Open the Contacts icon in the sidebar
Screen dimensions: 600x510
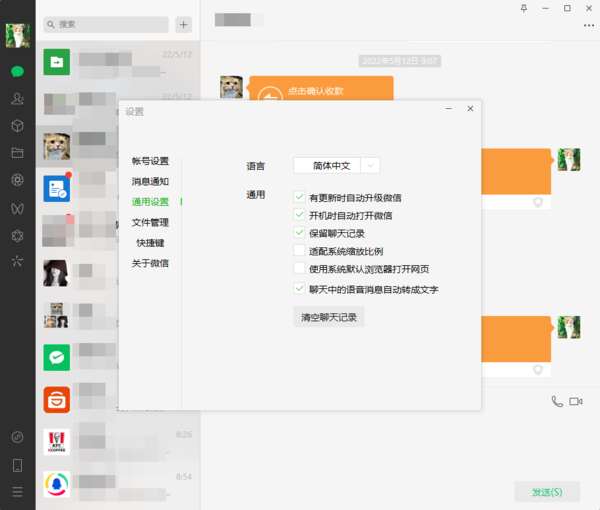coord(17,98)
